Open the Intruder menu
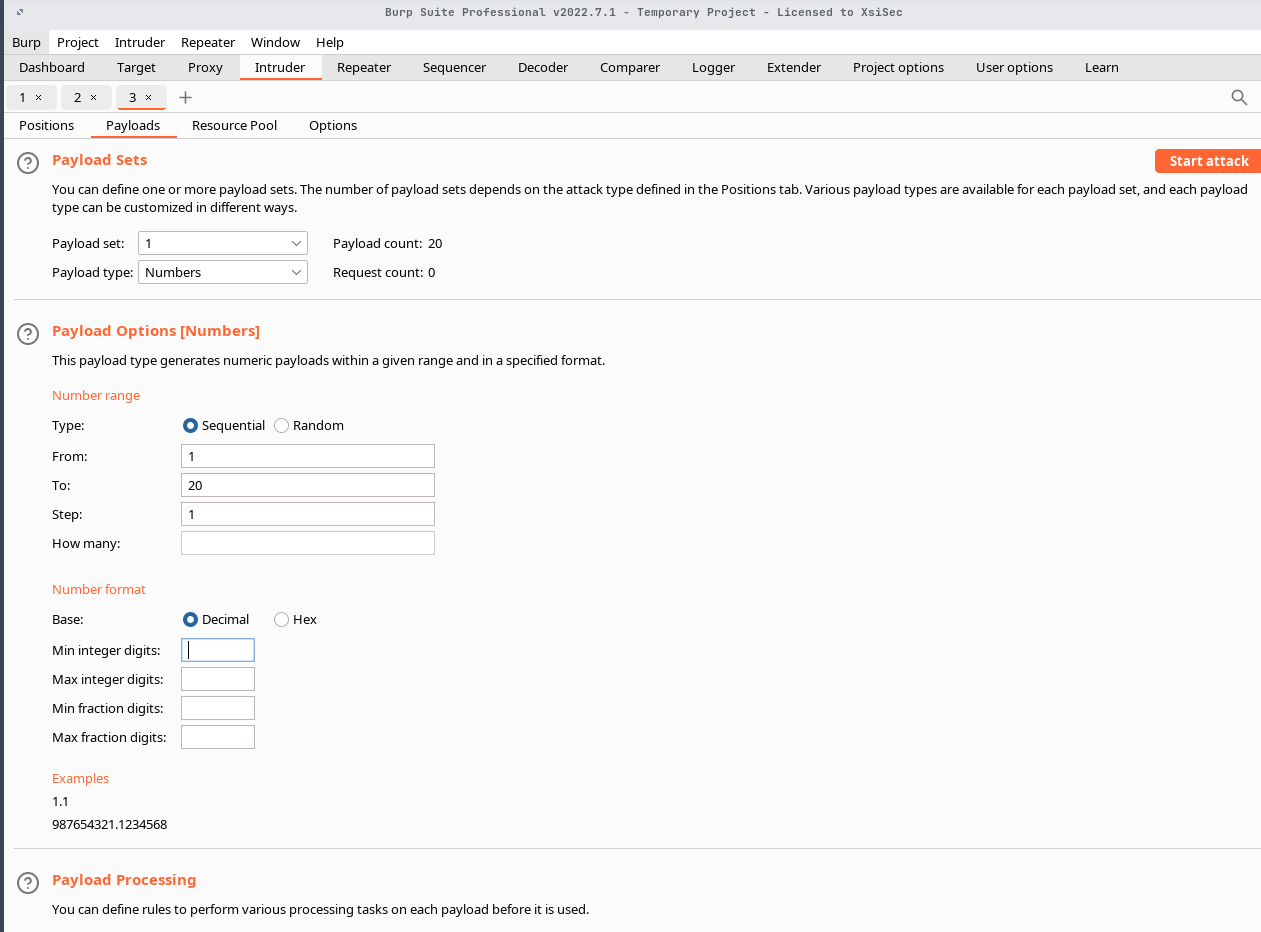This screenshot has width=1261, height=932. point(140,42)
